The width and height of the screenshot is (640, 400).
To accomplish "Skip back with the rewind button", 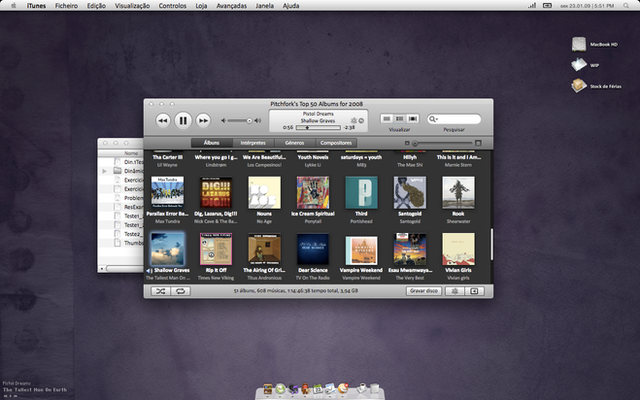I will (x=163, y=120).
